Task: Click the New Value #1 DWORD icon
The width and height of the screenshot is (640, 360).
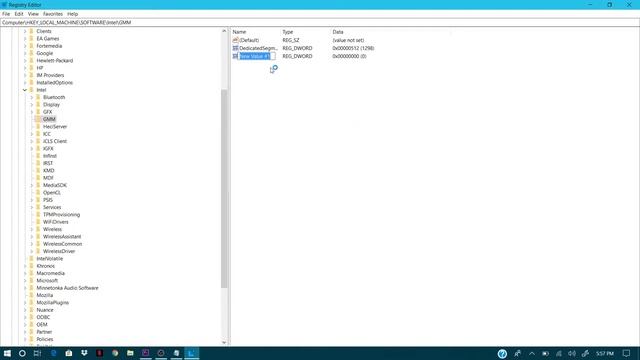Action: [x=235, y=56]
